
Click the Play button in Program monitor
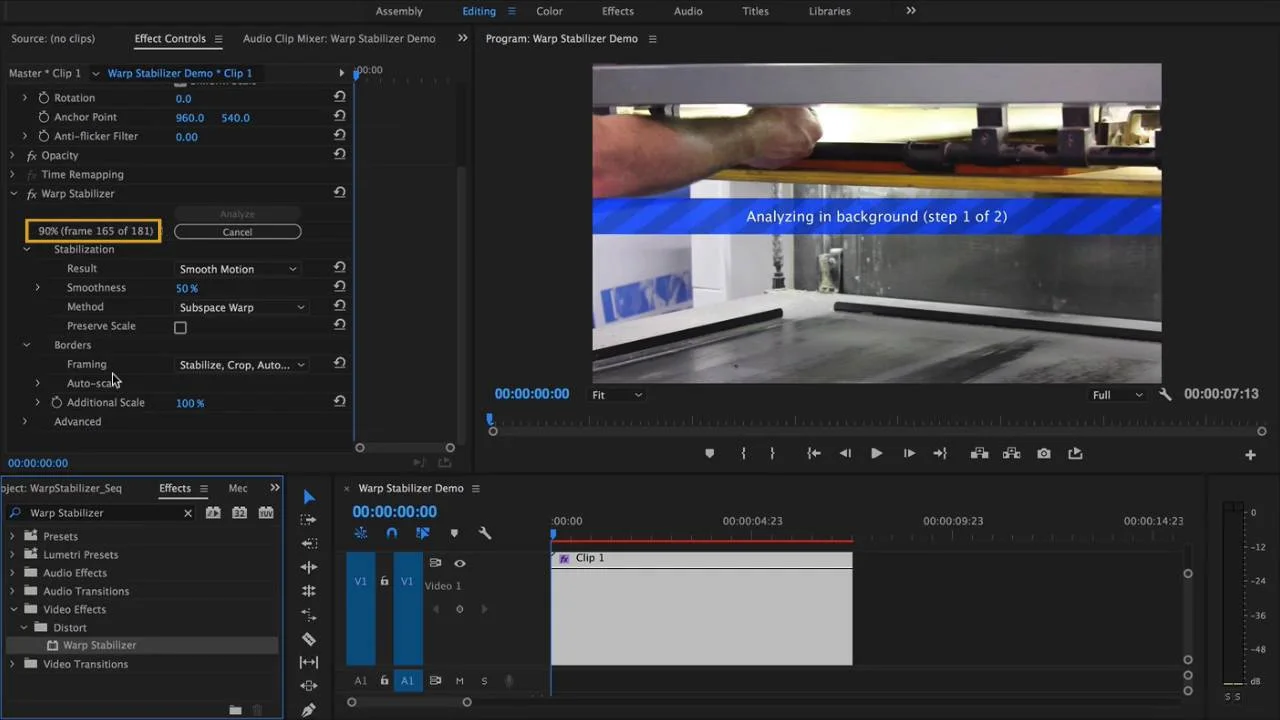pyautogui.click(x=876, y=453)
